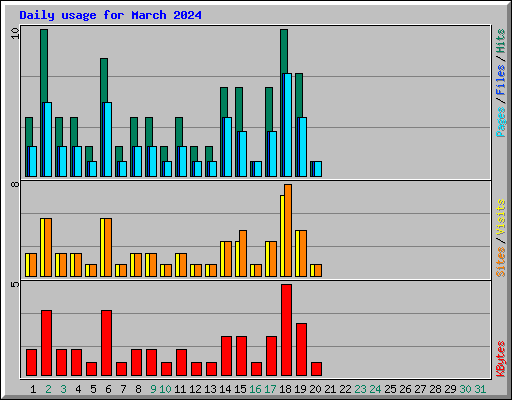The width and height of the screenshot is (512, 400).
Task: Click the red KBytes bar for day 20
Action: click(316, 369)
